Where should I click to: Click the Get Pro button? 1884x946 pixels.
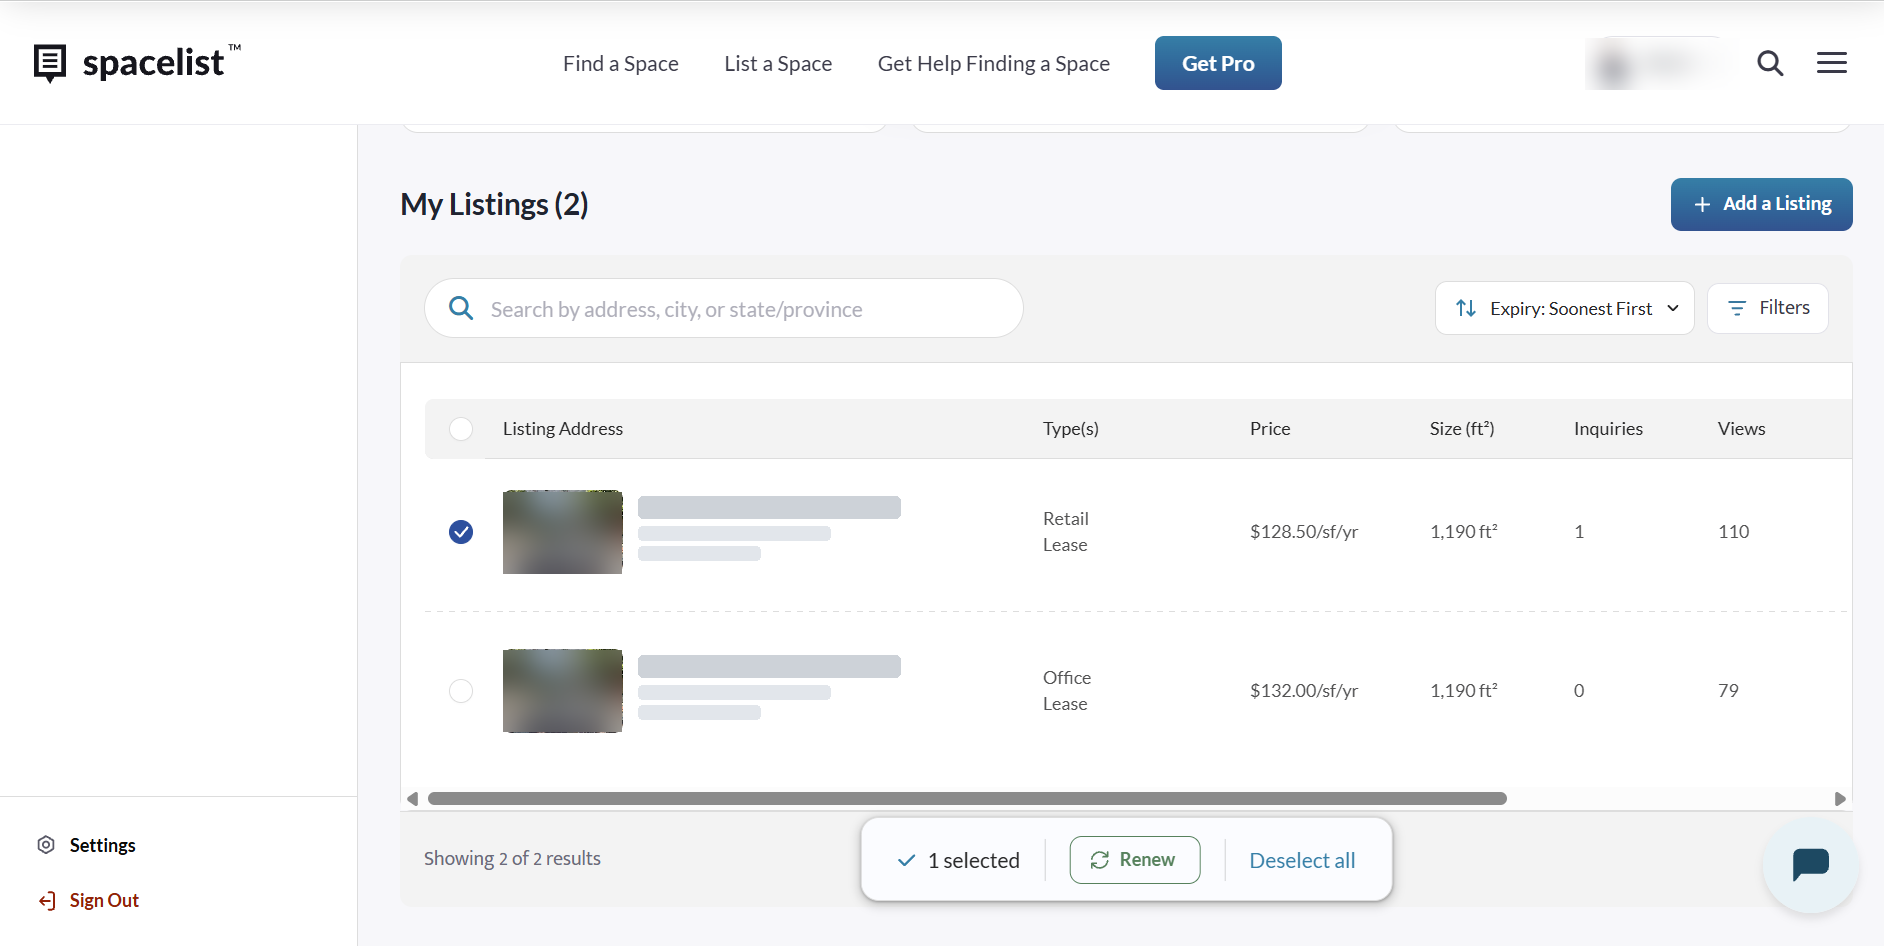[x=1218, y=63]
